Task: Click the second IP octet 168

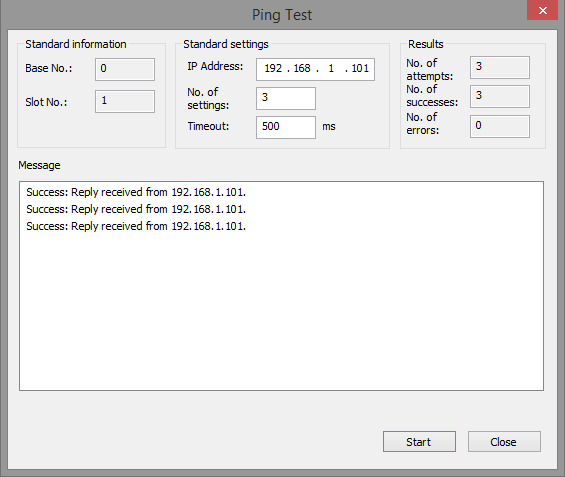Action: click(x=302, y=68)
